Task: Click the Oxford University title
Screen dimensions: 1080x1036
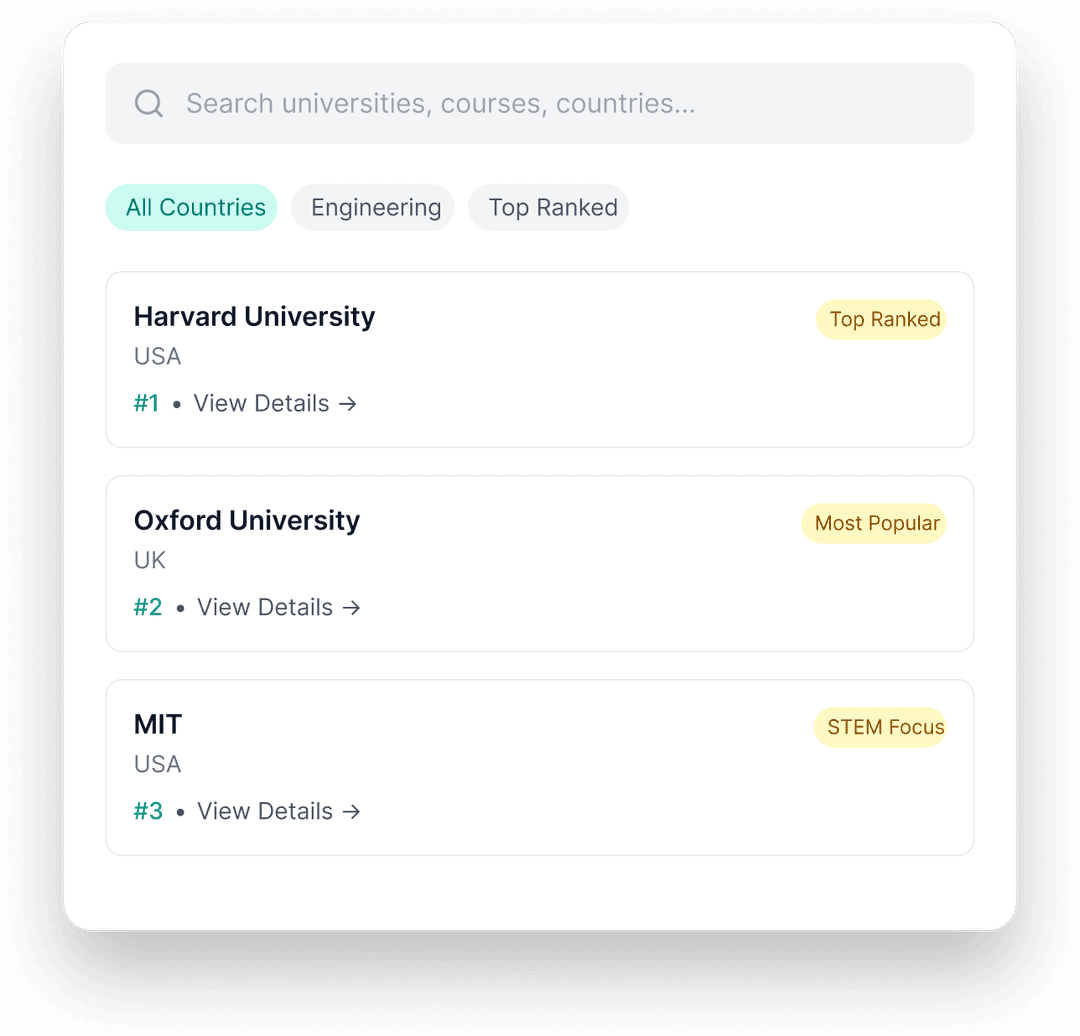Action: point(247,520)
